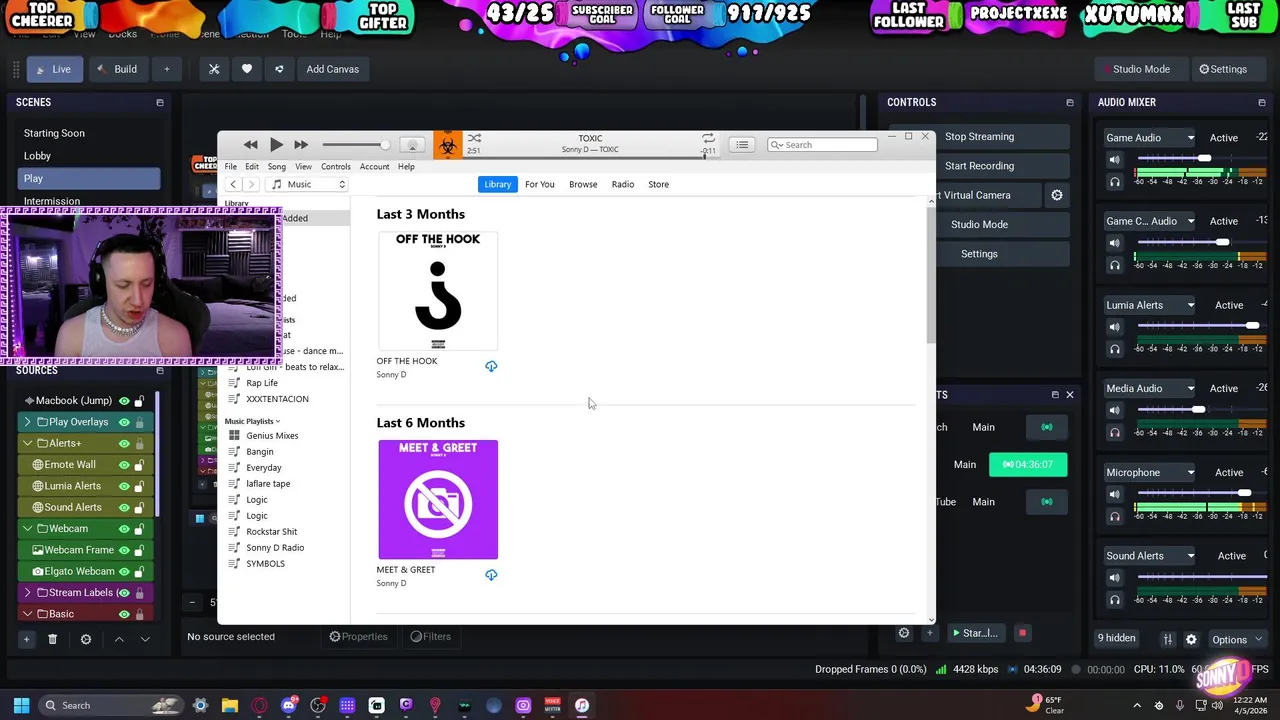Collapse the Basic source group
This screenshot has height=720, width=1280.
(x=27, y=614)
